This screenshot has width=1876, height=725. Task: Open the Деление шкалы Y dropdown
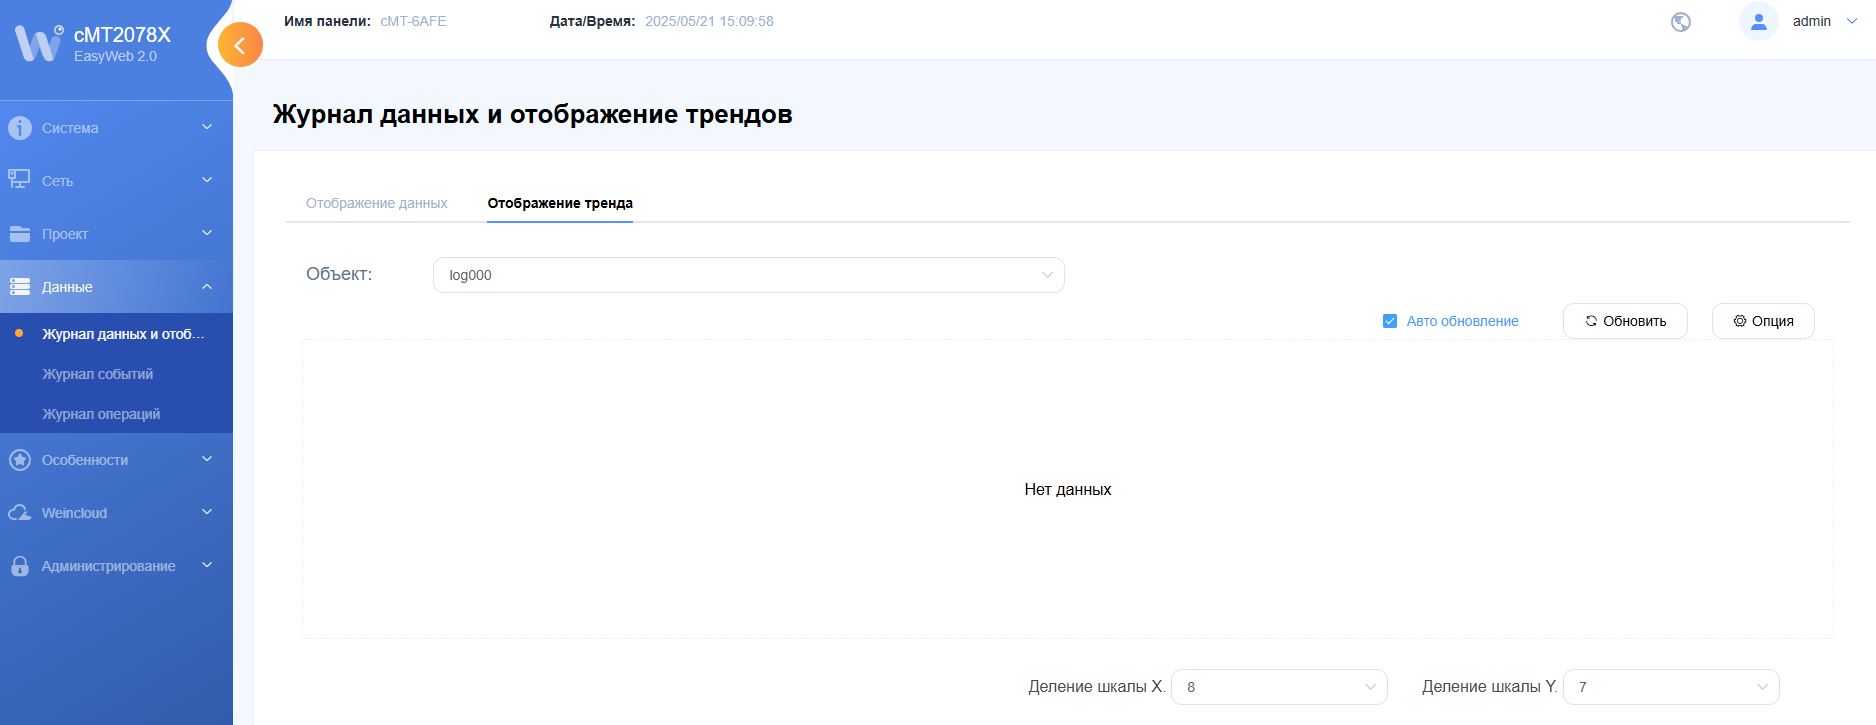point(1670,687)
